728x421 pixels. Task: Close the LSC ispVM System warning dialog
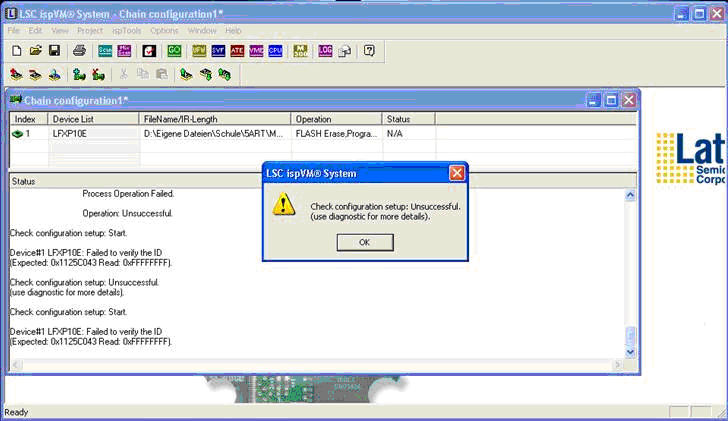[457, 173]
